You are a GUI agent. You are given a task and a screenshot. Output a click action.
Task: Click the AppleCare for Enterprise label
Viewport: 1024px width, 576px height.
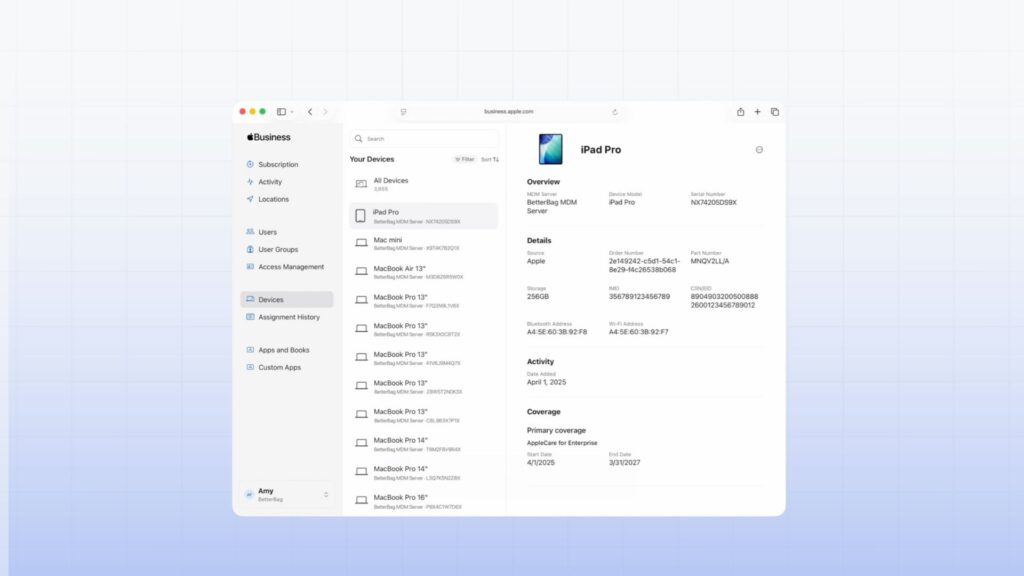[x=562, y=443]
